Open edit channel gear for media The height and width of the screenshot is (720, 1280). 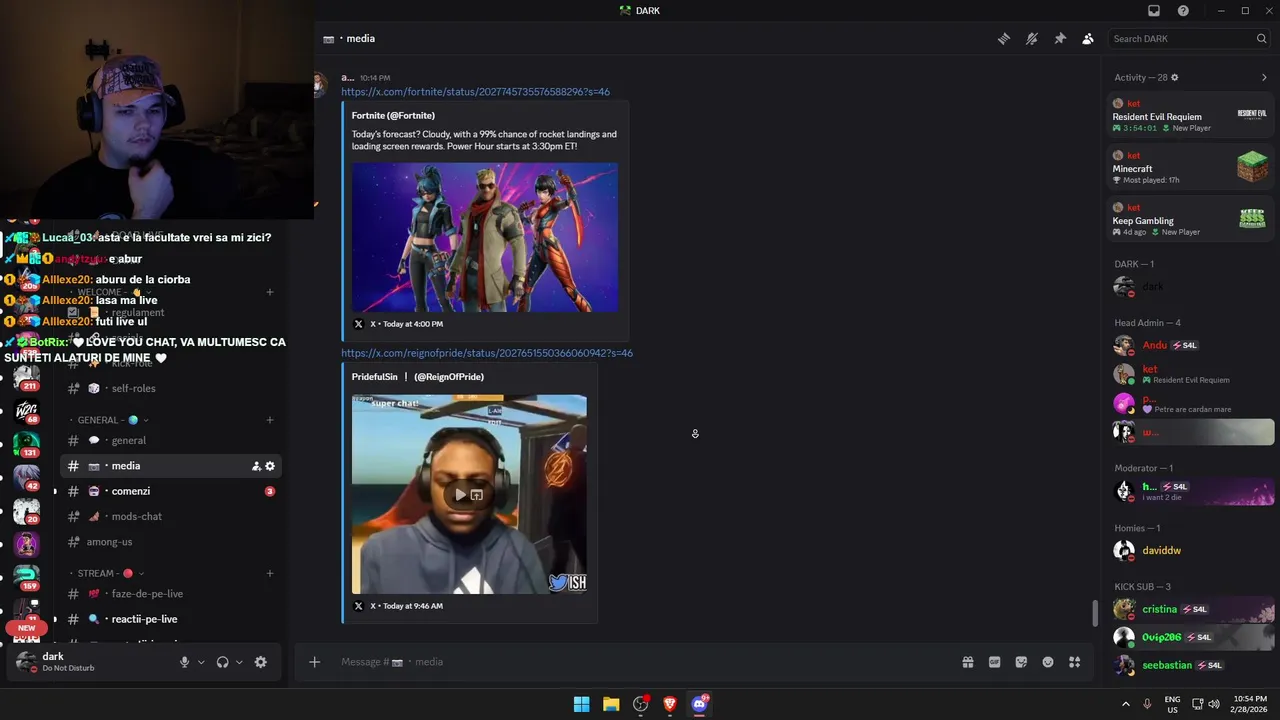coord(270,466)
